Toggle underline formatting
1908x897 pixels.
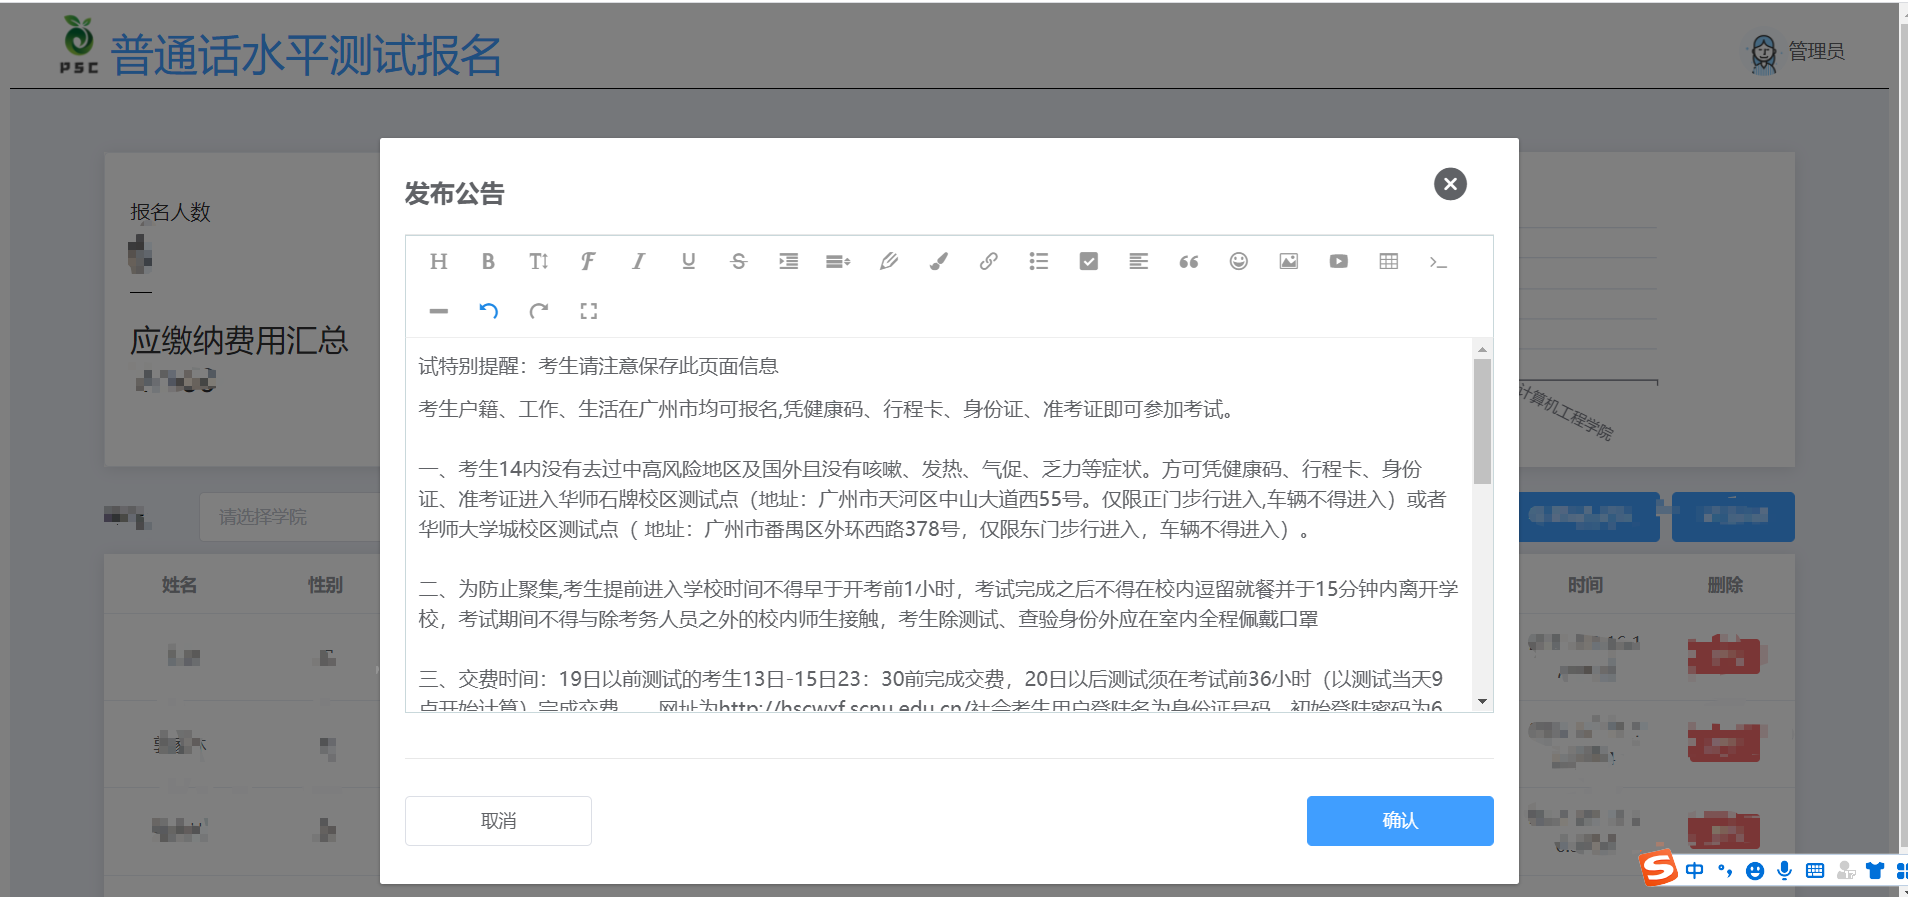[688, 261]
